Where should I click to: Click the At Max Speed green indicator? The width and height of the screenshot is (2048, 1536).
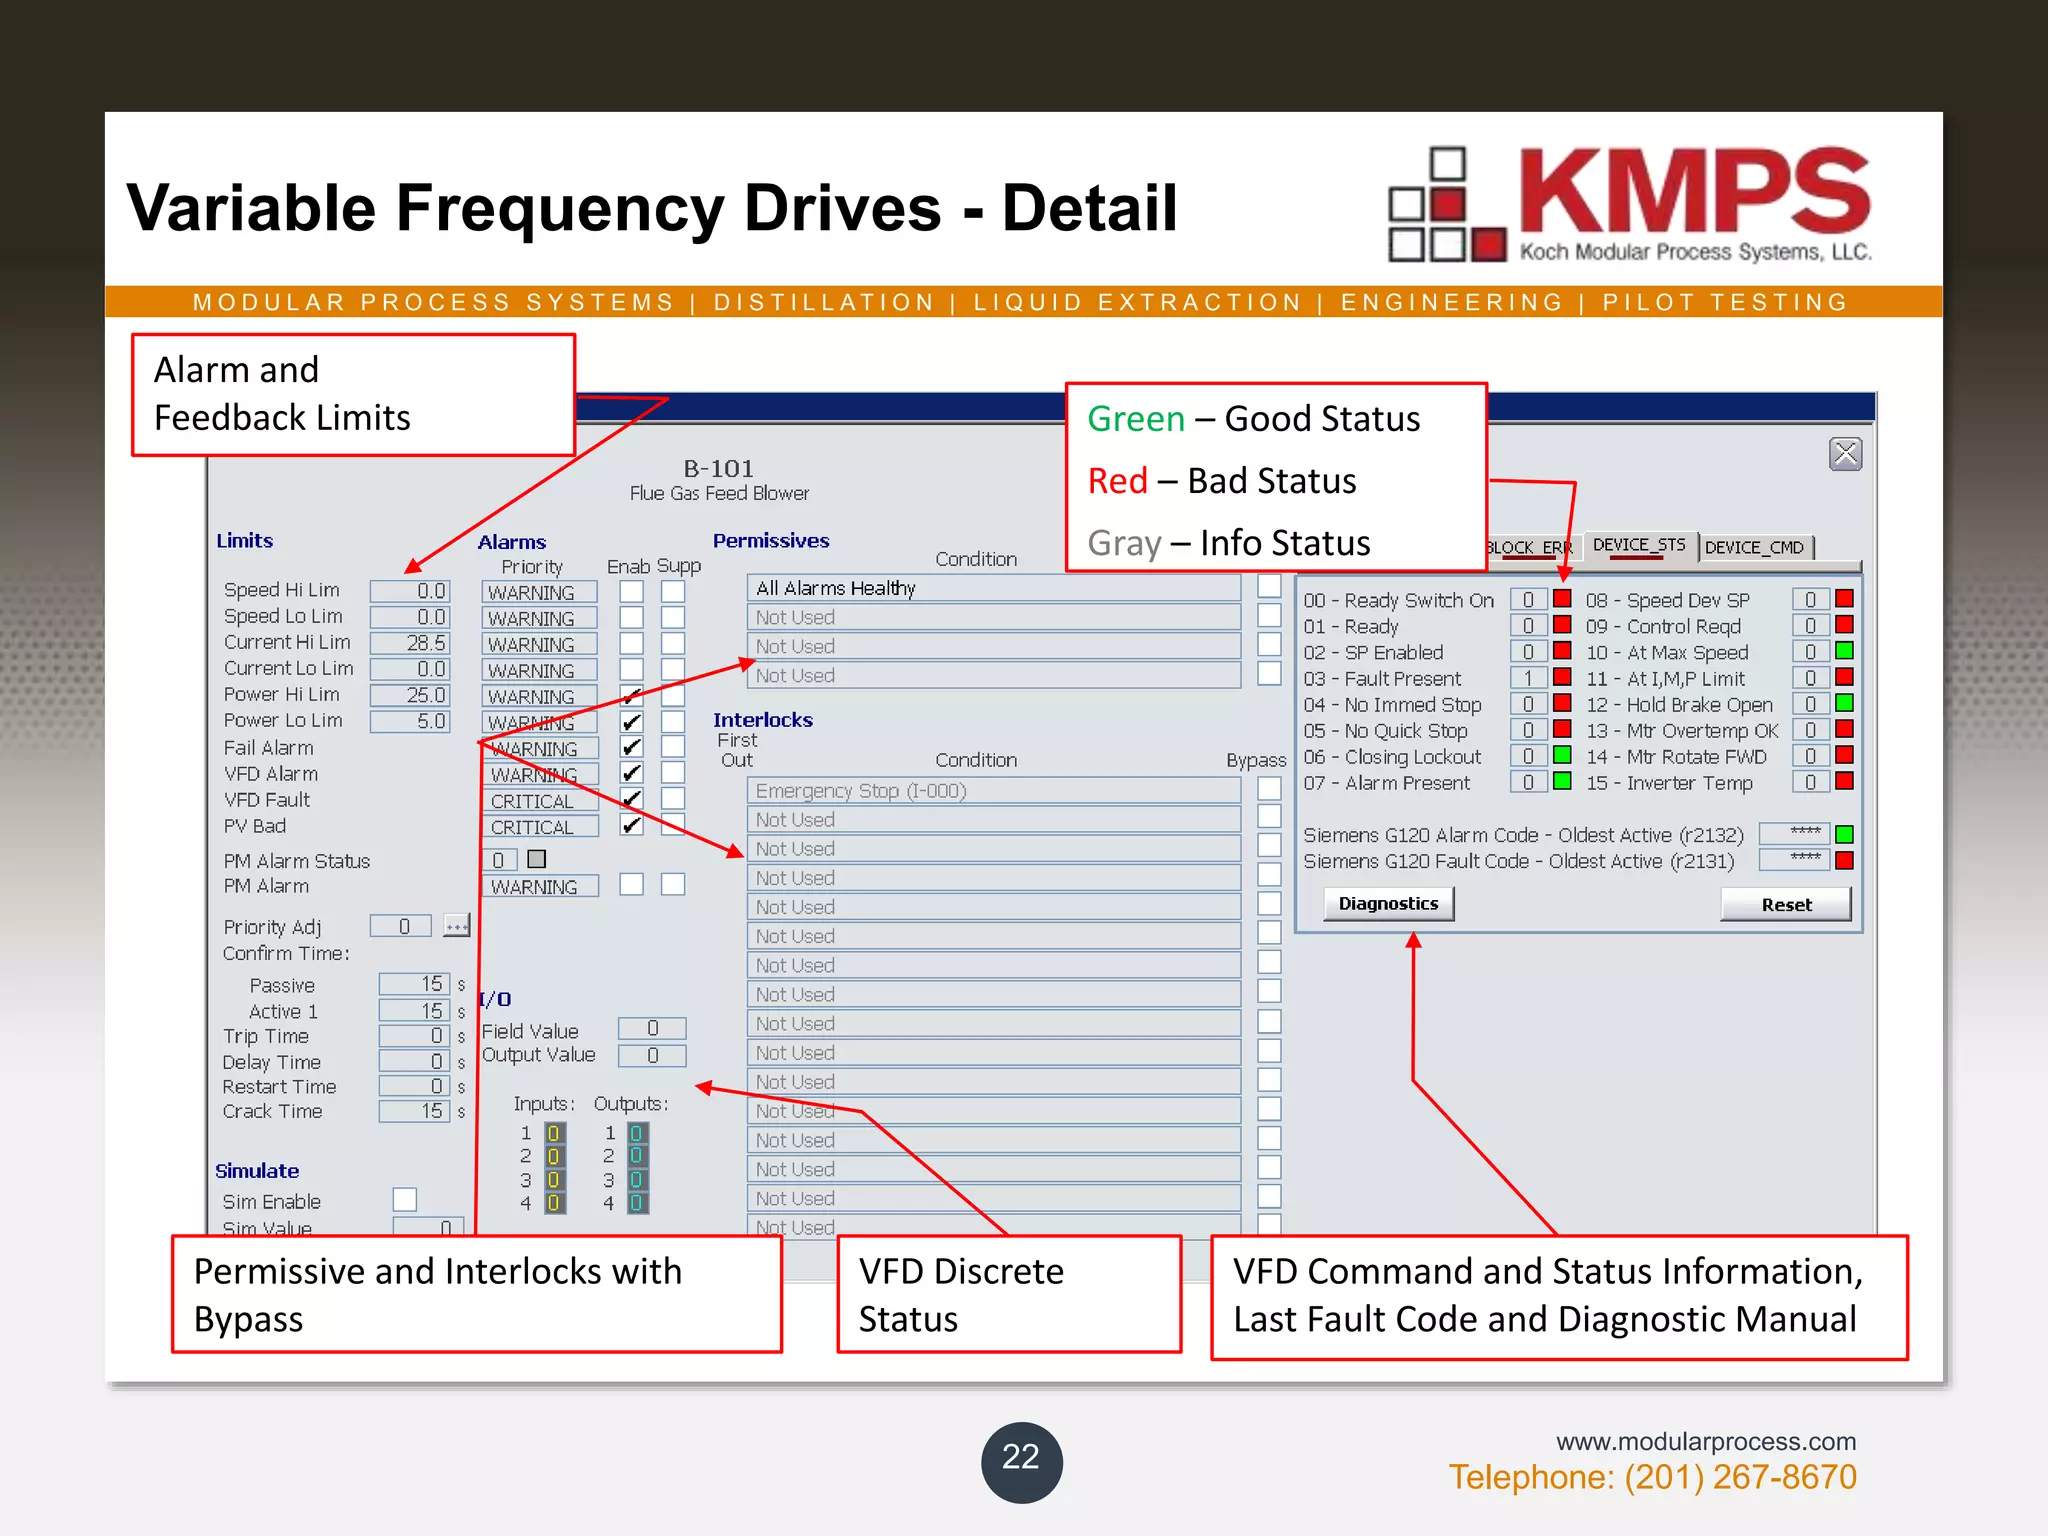pos(1845,651)
